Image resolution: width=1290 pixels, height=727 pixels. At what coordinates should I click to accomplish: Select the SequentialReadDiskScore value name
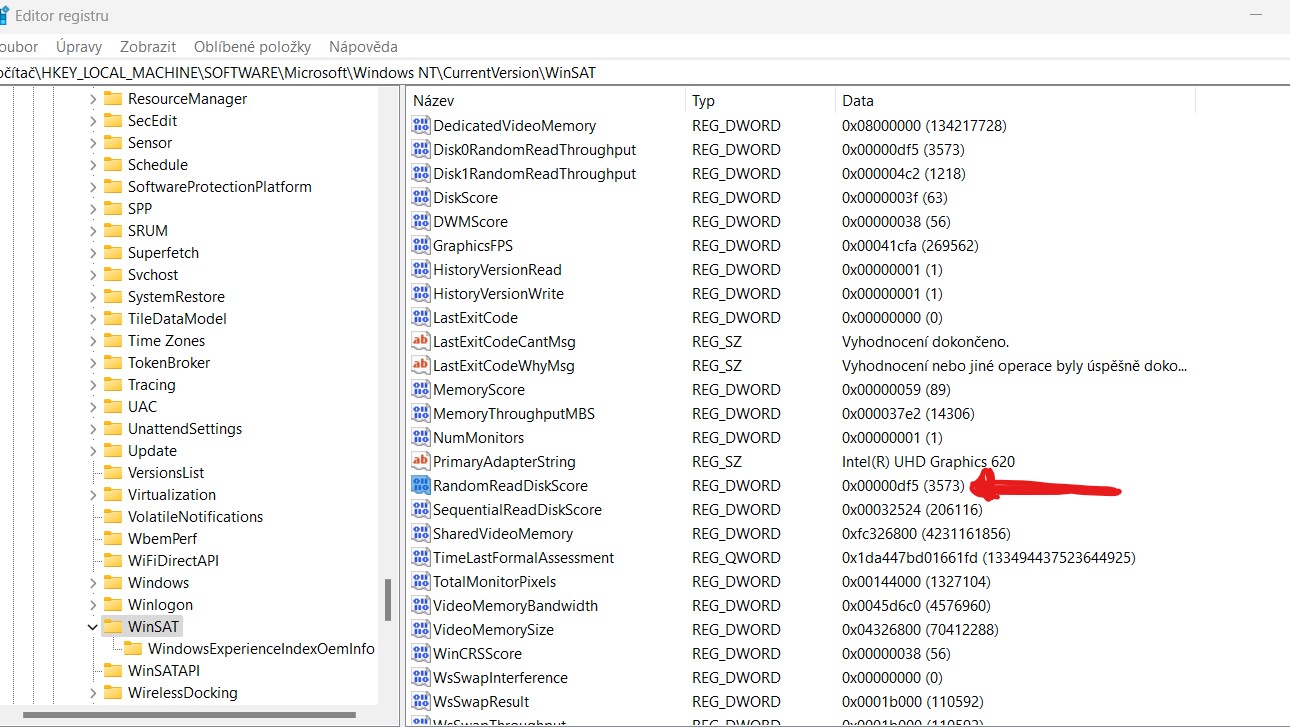517,509
